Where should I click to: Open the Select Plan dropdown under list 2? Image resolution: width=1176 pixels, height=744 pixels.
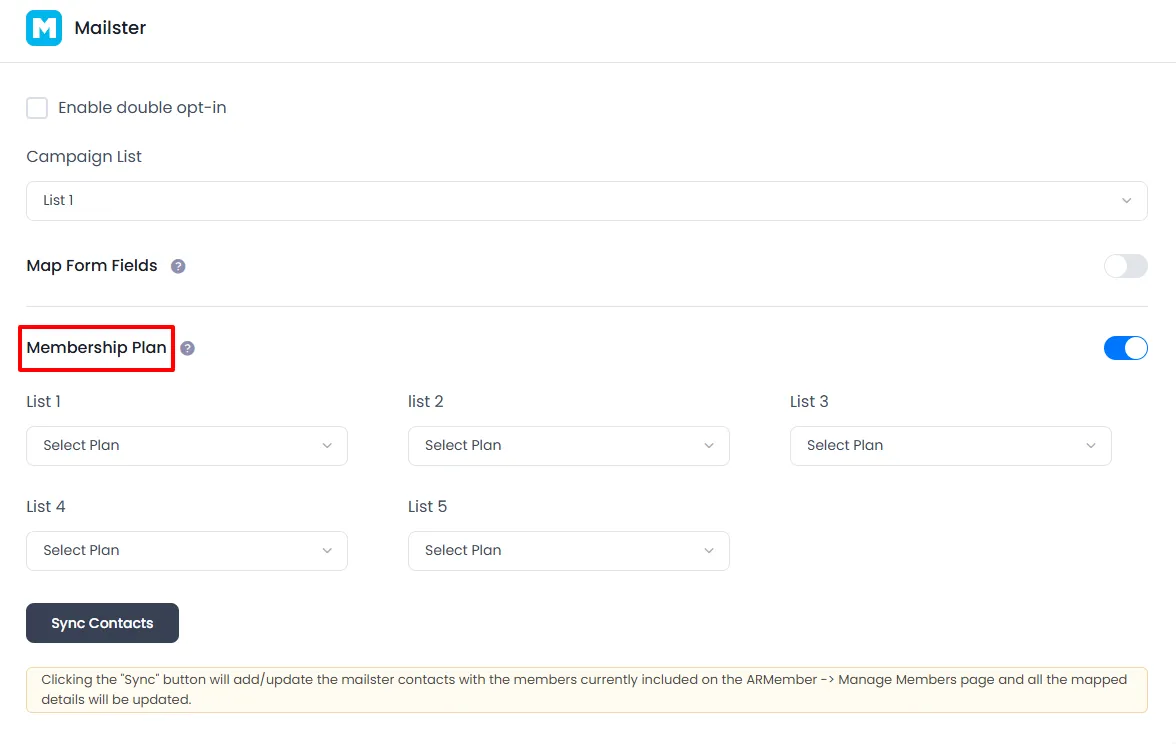[x=568, y=445]
